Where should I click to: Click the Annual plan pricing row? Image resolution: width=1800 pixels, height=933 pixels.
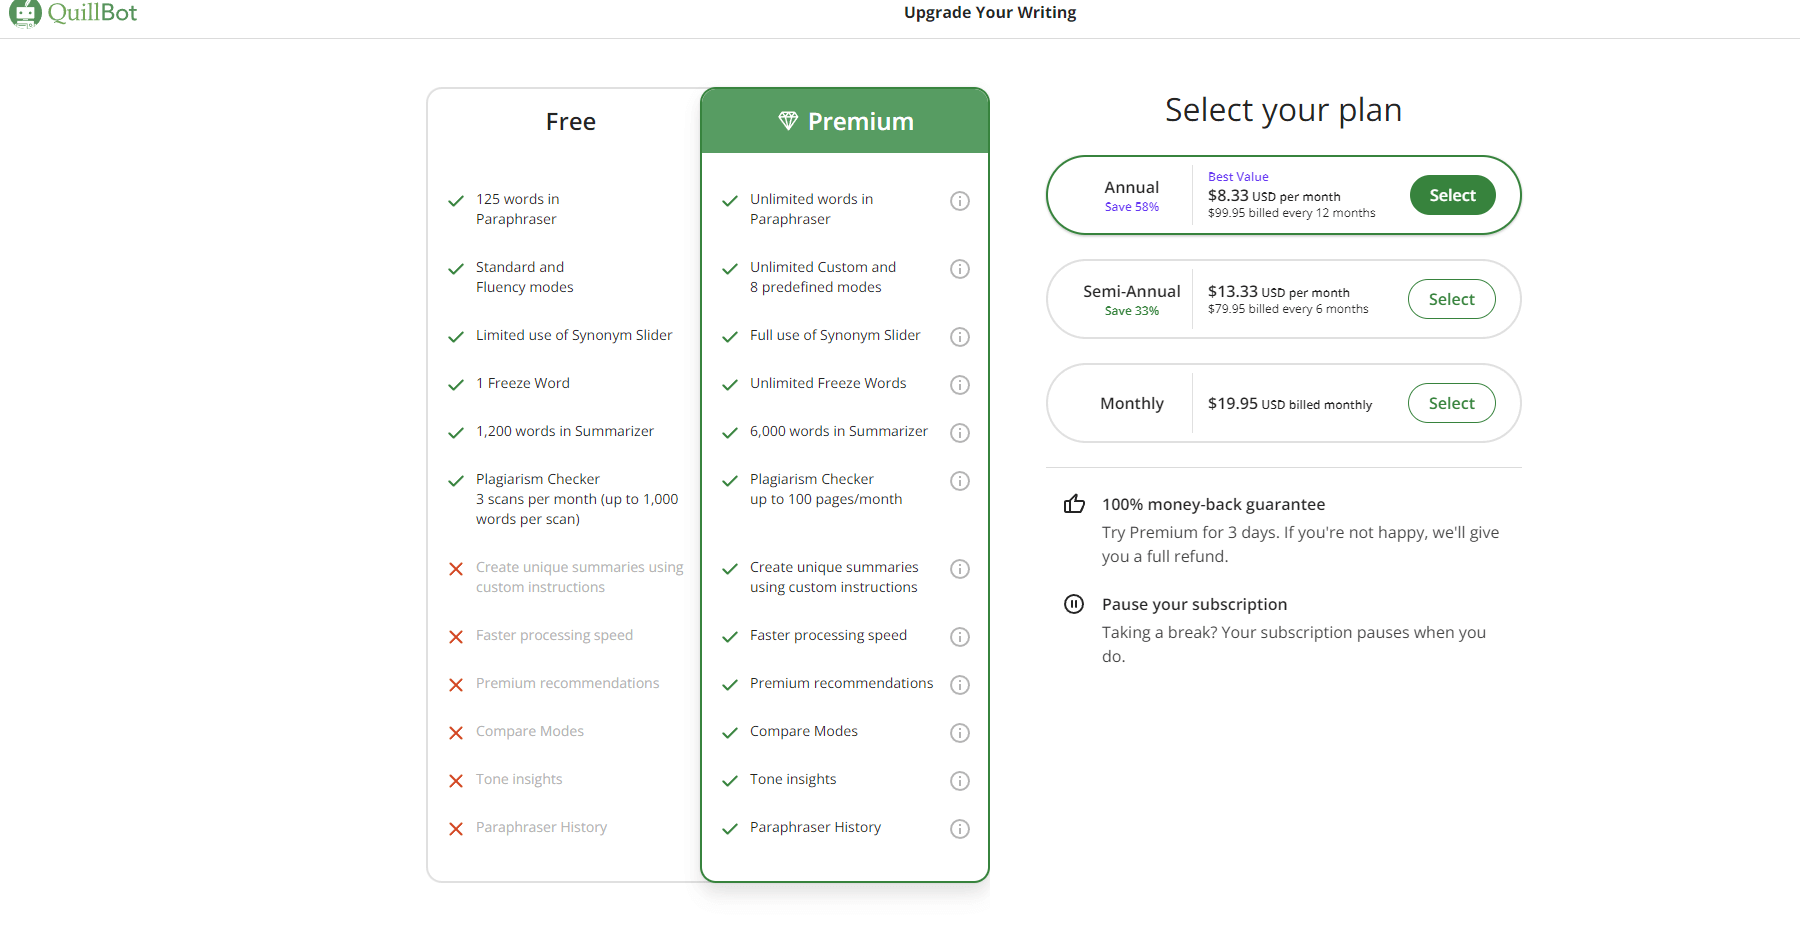(1283, 195)
